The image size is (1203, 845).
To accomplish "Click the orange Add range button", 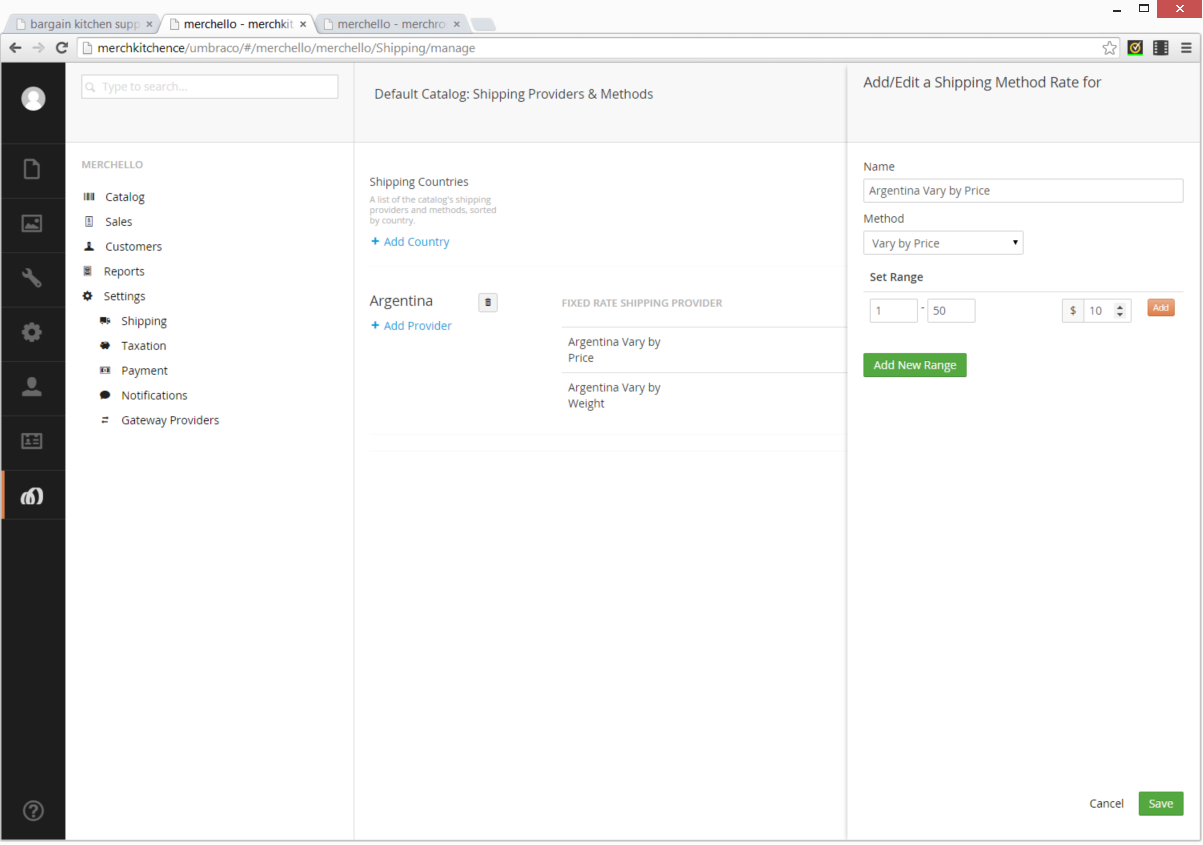I will tap(1161, 308).
